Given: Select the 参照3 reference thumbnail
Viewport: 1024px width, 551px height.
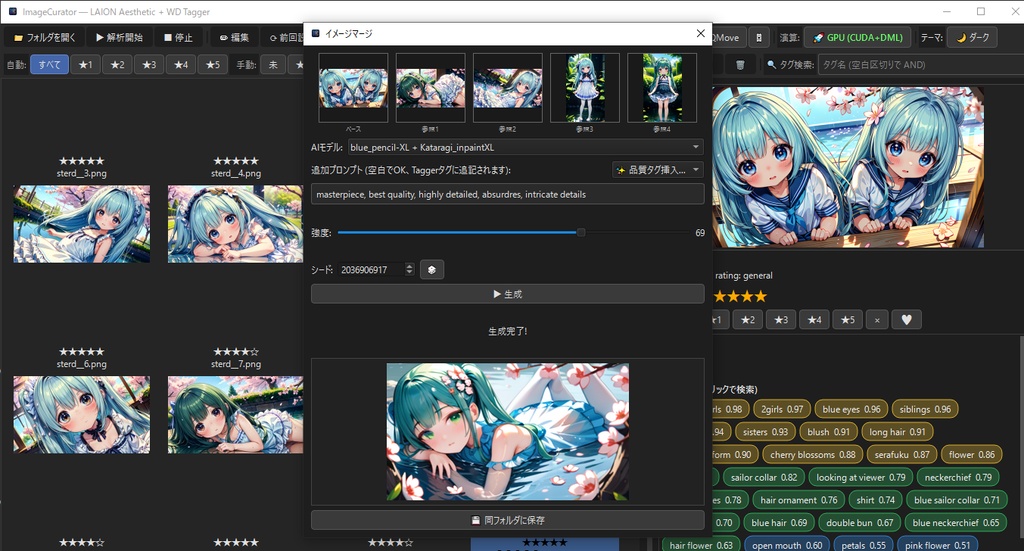Looking at the screenshot, I should point(584,88).
